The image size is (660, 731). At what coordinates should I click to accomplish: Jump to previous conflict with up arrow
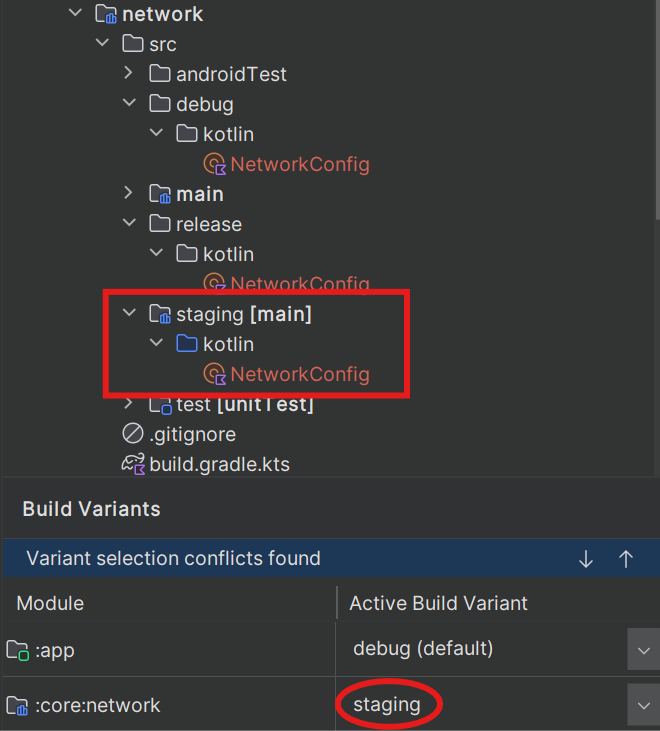click(626, 559)
